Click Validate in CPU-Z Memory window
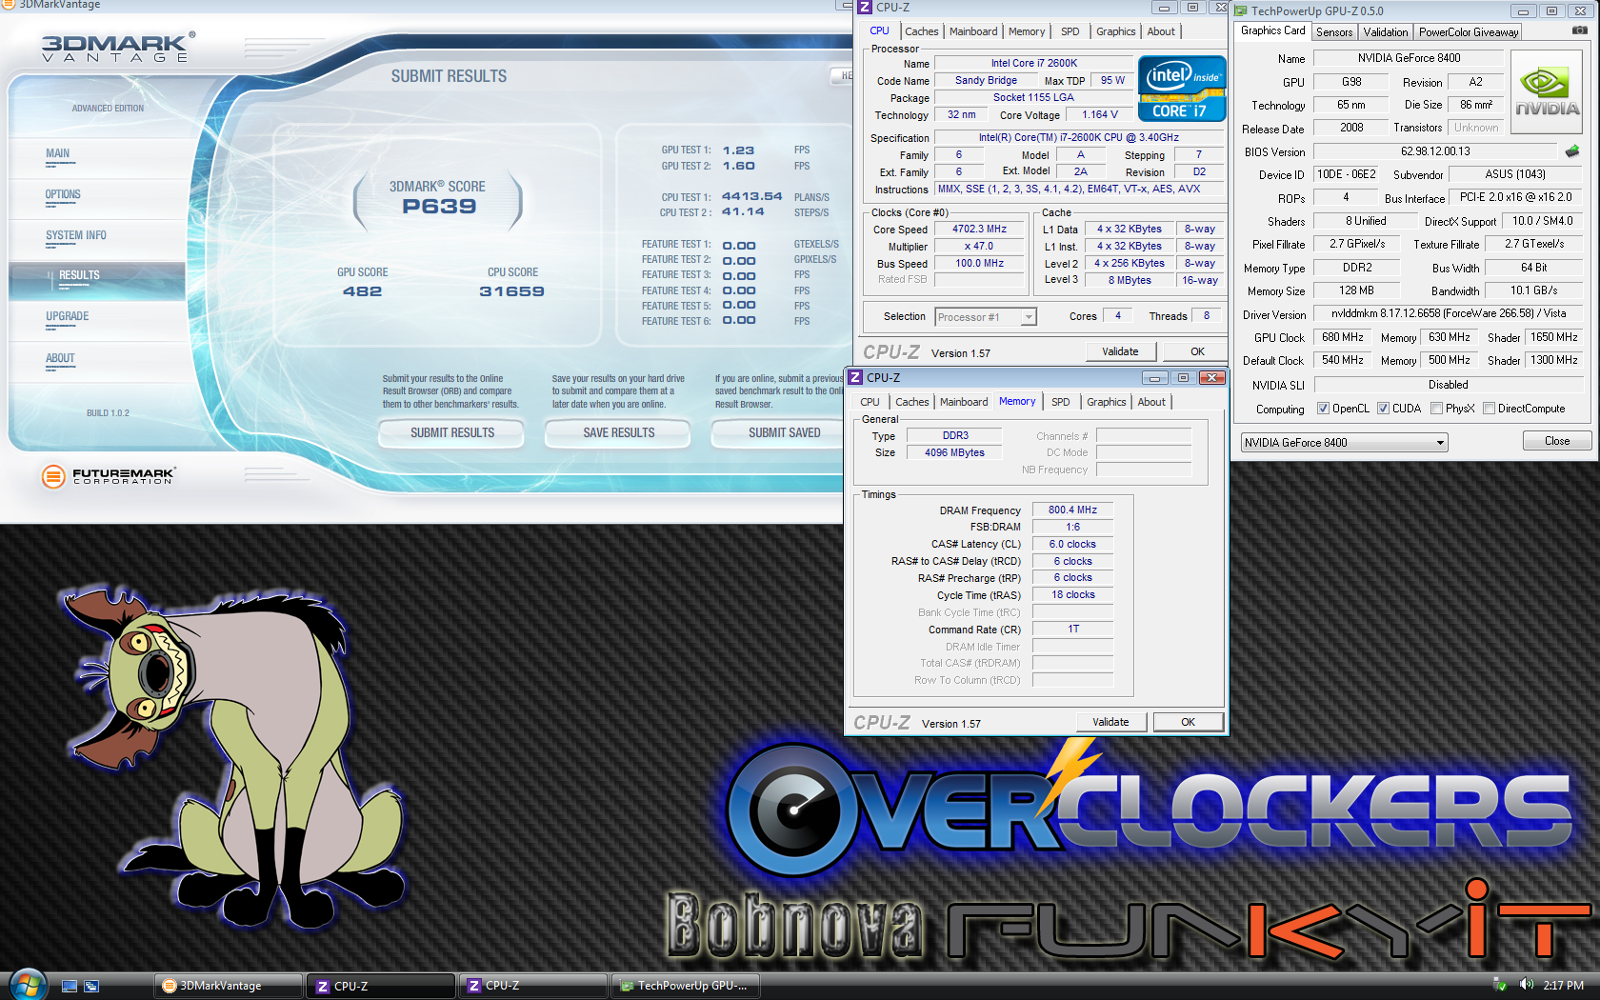Image resolution: width=1600 pixels, height=1000 pixels. pyautogui.click(x=1111, y=722)
